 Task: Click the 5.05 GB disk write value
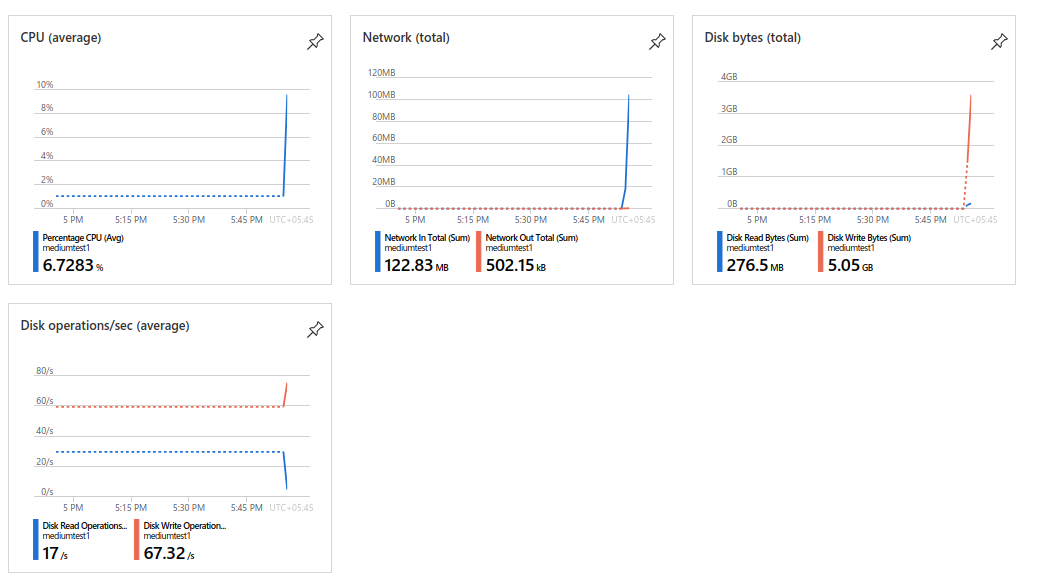850,265
